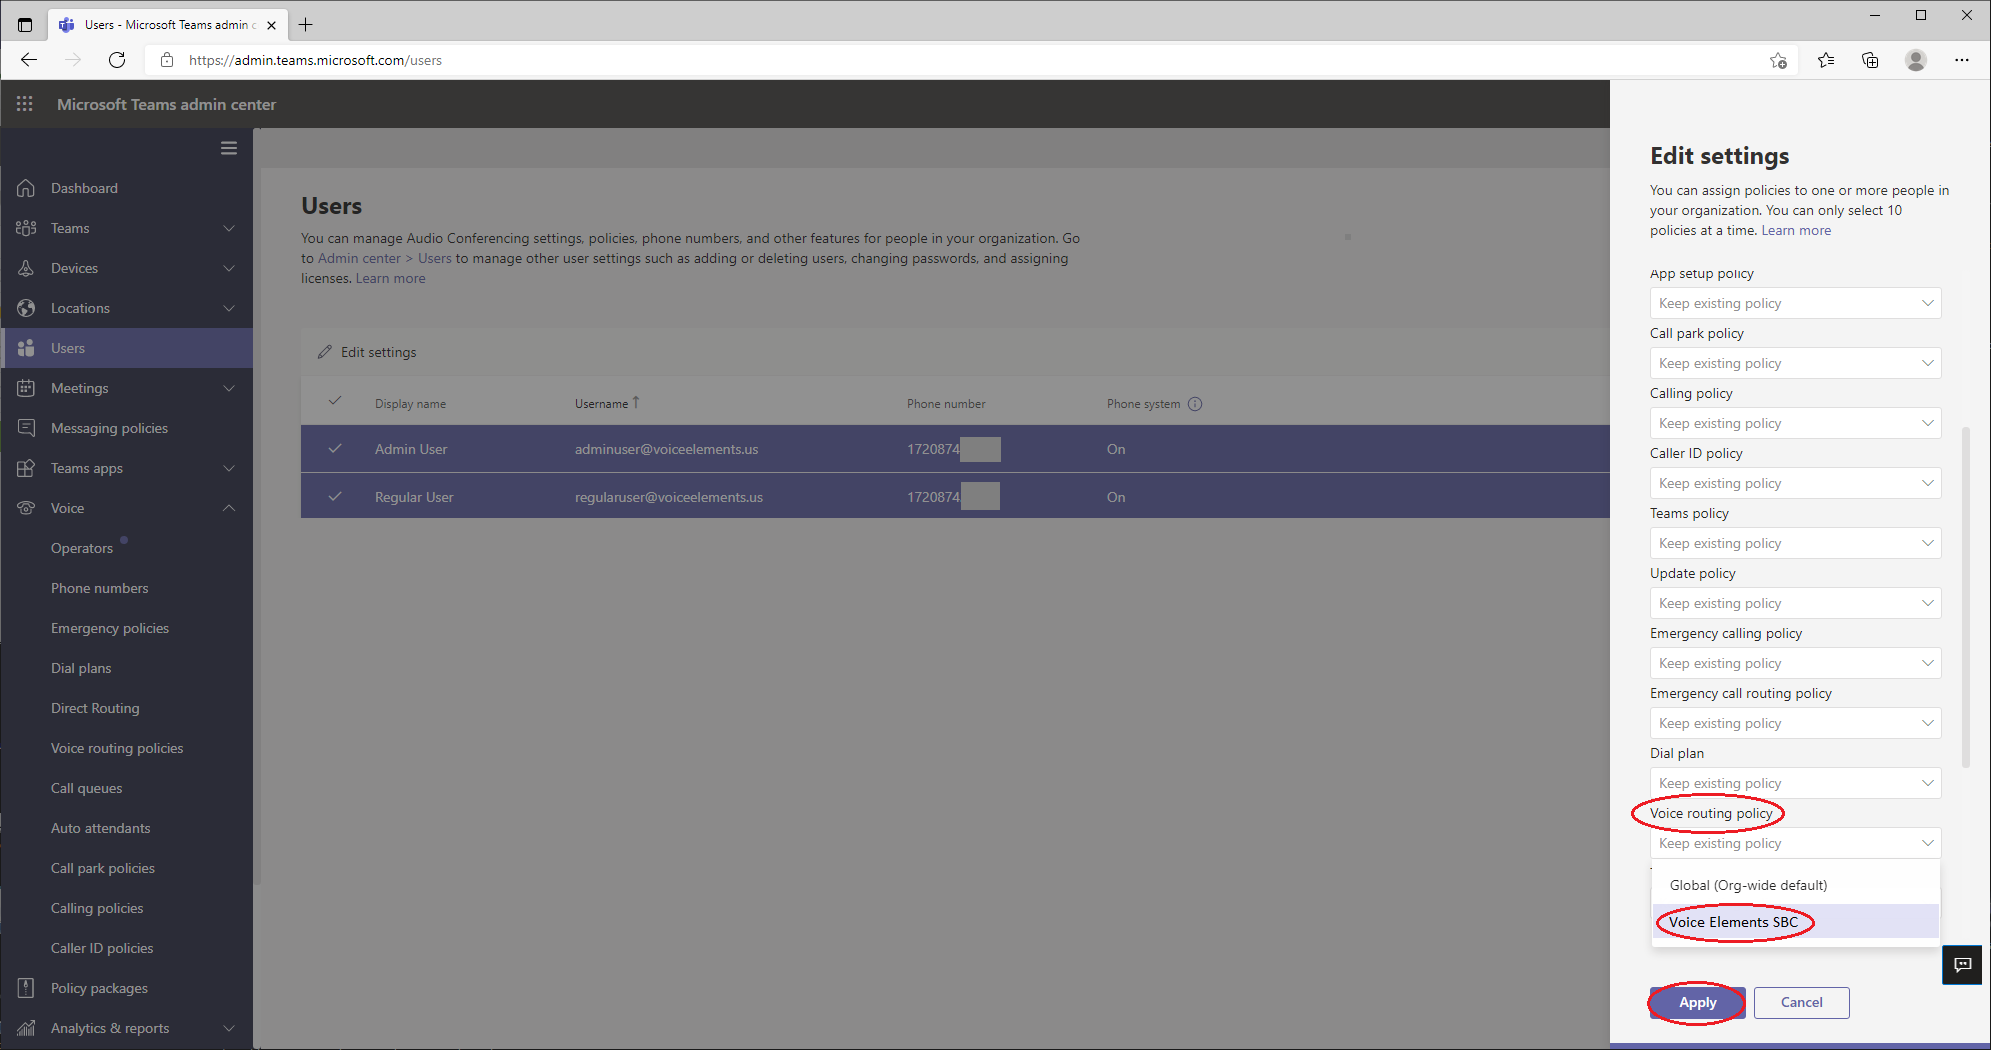Click the browser profile avatar
Image resolution: width=1991 pixels, height=1050 pixels.
point(1916,60)
